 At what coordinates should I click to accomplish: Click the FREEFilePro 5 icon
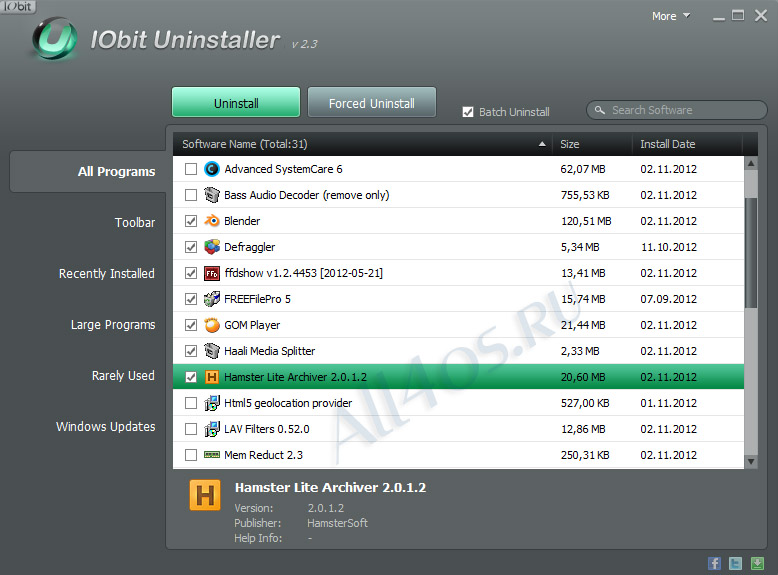[212, 299]
